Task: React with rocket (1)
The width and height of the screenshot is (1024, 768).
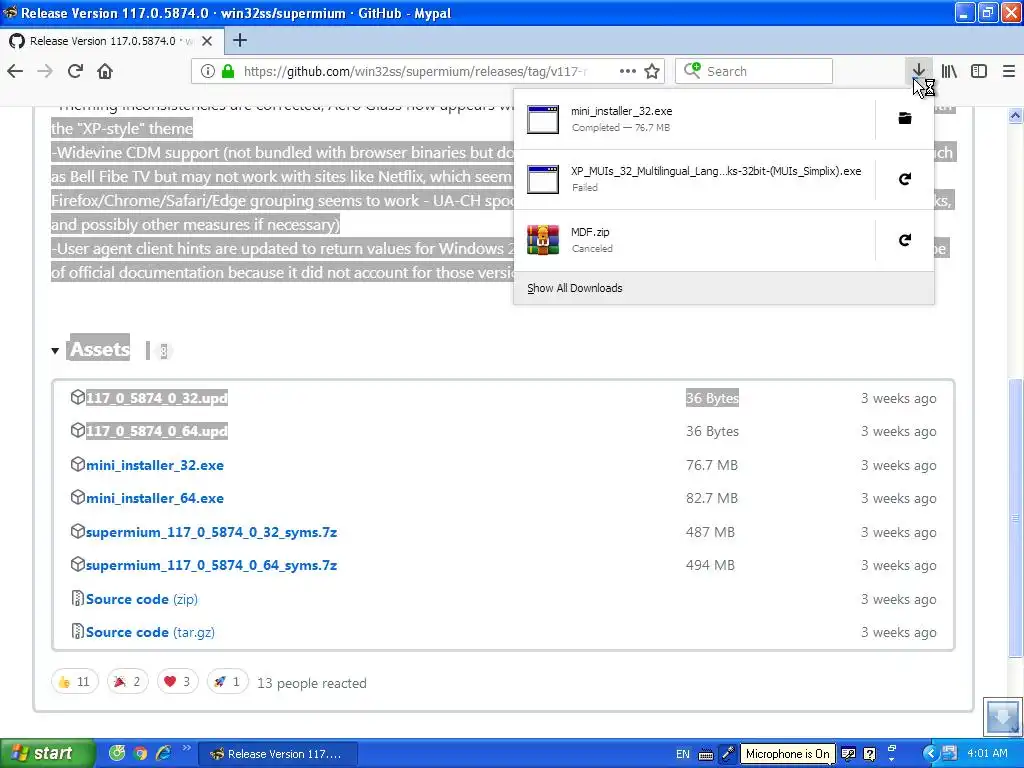Action: click(x=227, y=682)
